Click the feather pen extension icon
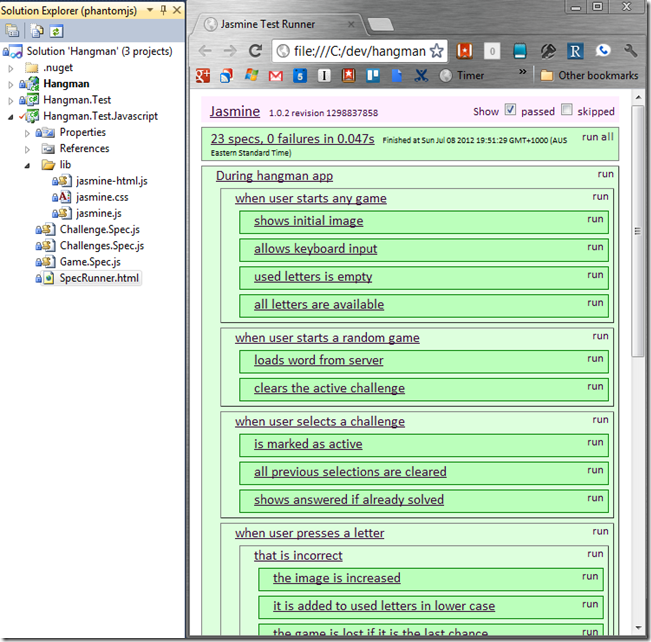 pos(548,51)
